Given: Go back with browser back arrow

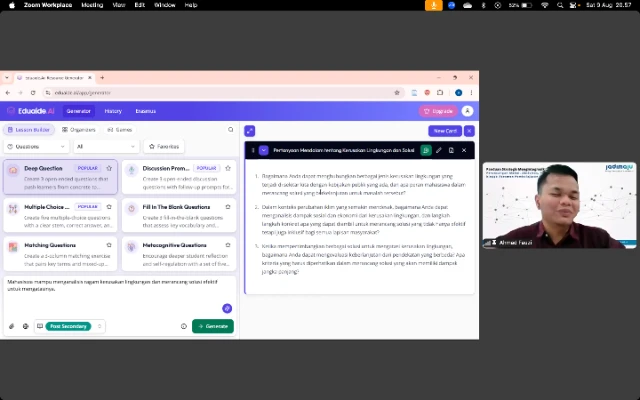Looking at the screenshot, I should click(8, 93).
